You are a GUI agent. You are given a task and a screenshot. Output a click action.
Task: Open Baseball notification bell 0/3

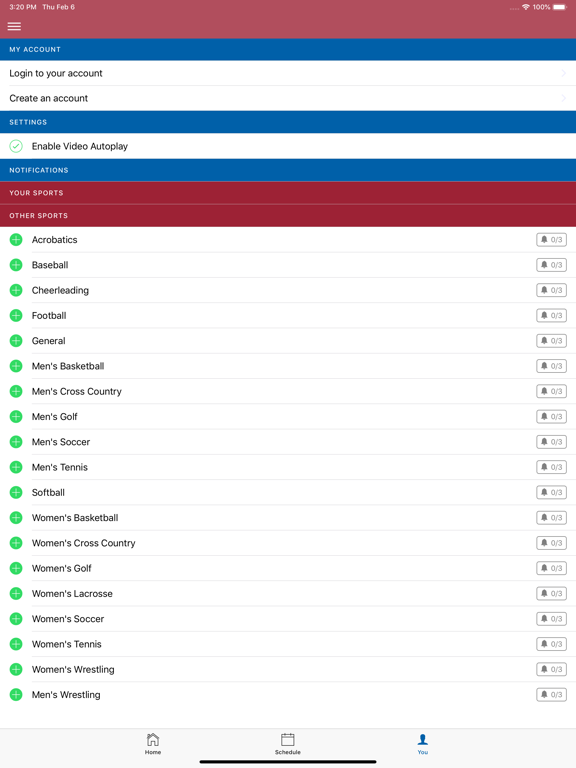coord(552,265)
